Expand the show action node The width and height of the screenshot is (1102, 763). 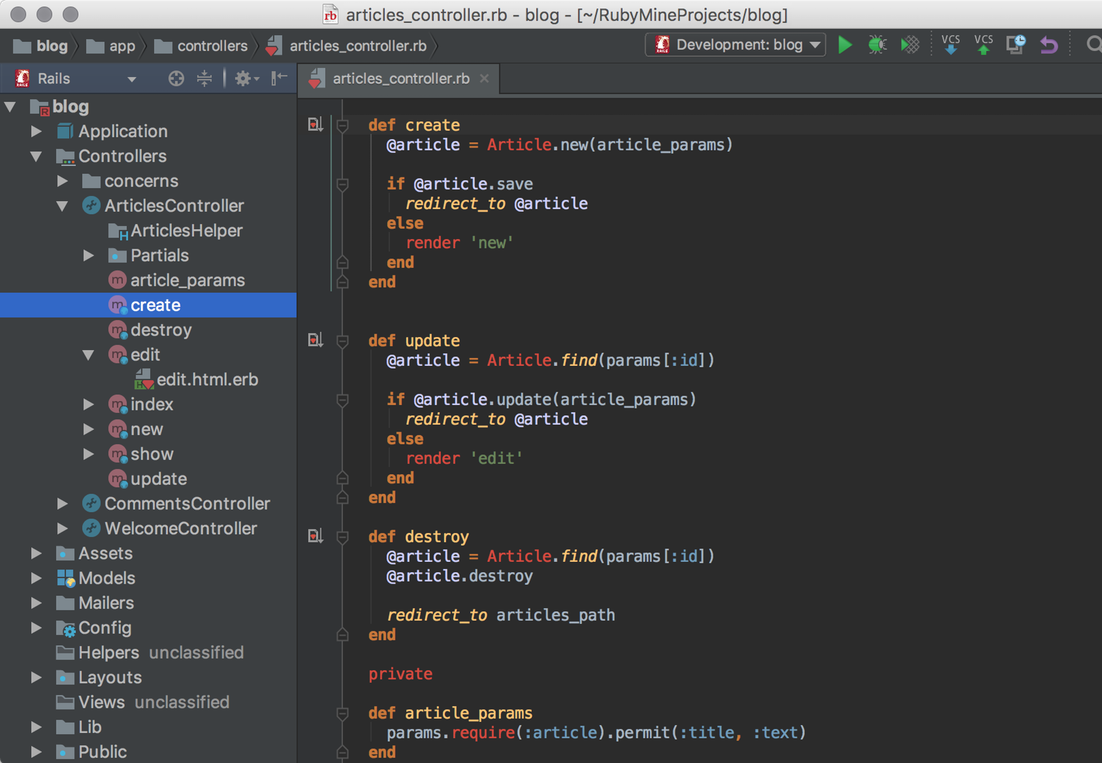88,455
